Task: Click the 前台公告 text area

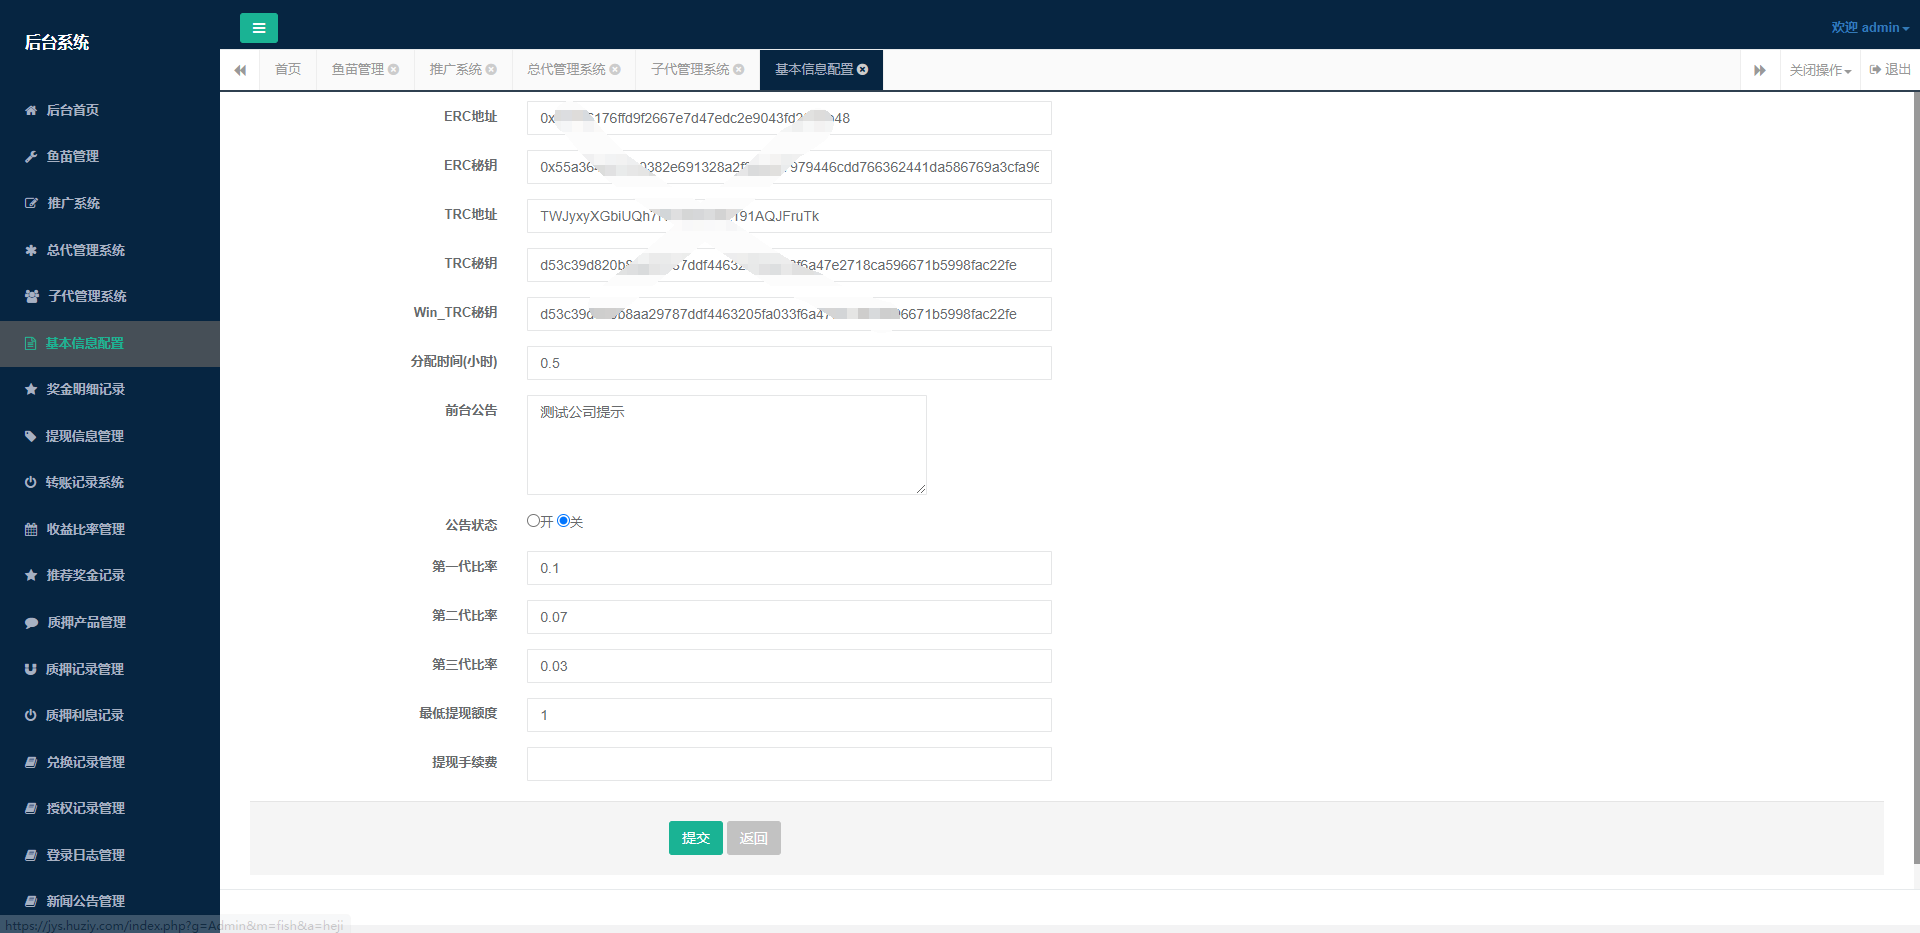Action: click(x=726, y=445)
